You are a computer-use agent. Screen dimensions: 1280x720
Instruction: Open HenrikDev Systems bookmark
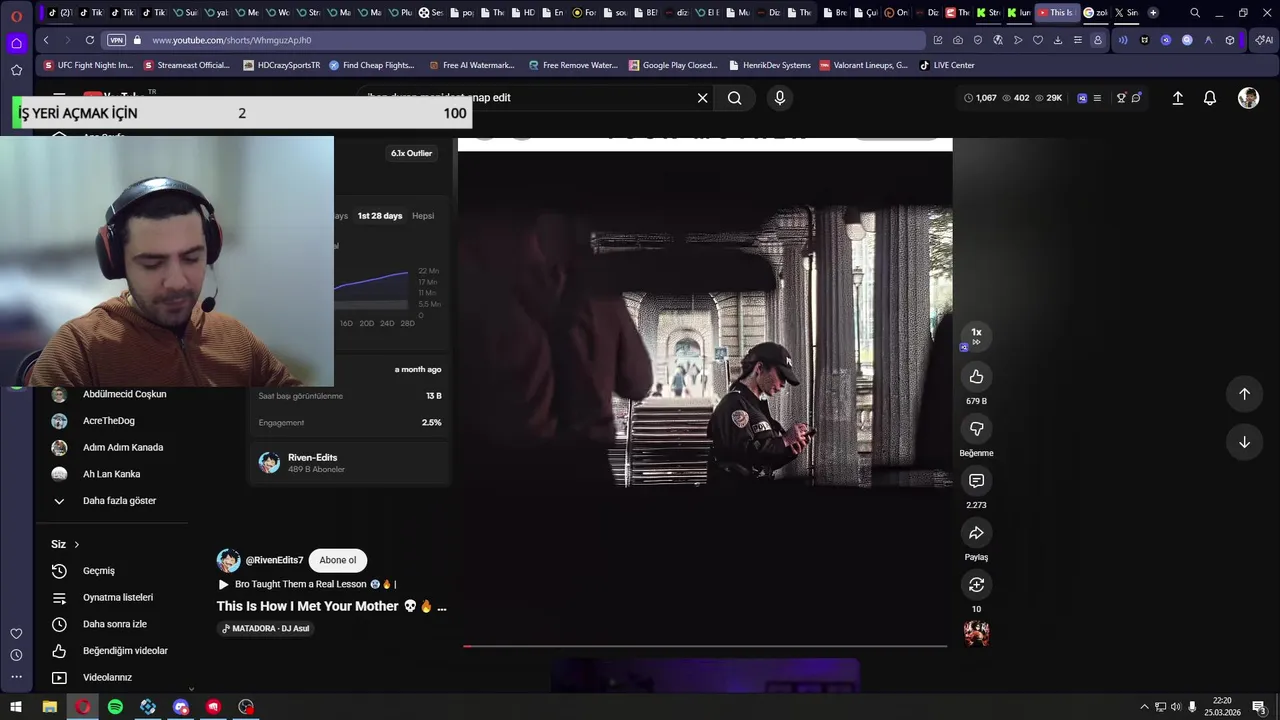tap(769, 65)
